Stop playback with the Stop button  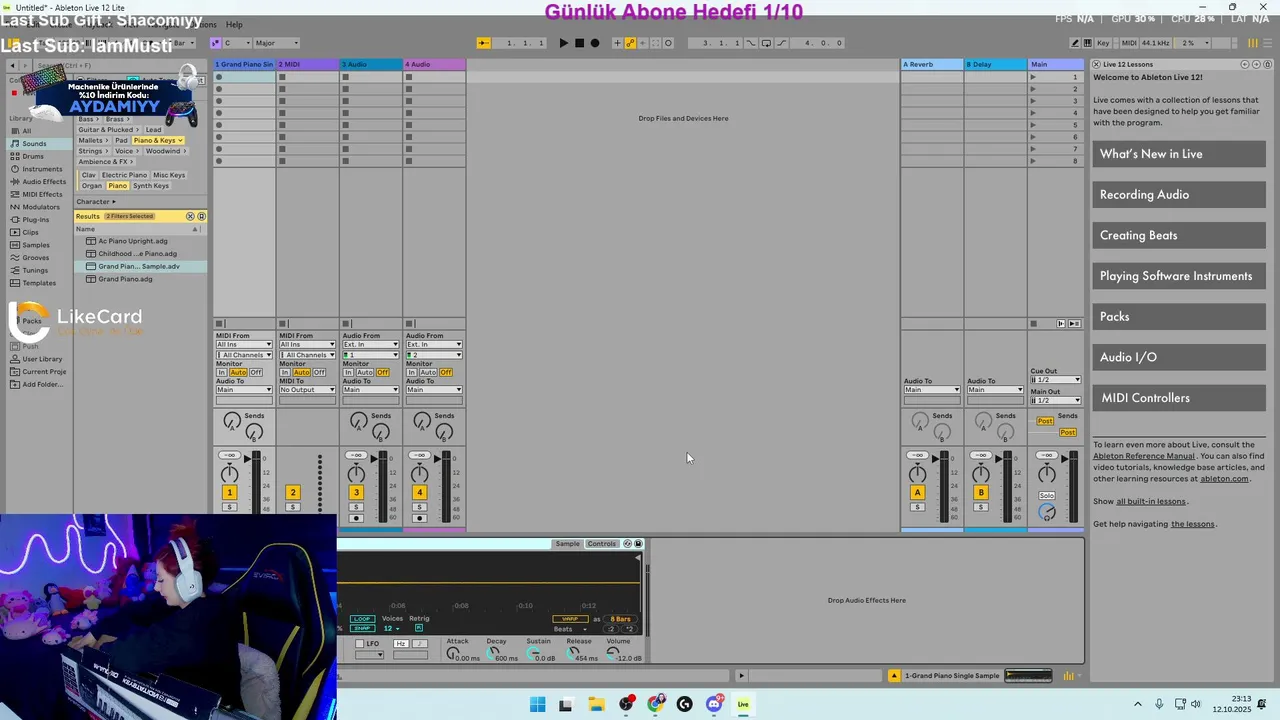[x=580, y=43]
